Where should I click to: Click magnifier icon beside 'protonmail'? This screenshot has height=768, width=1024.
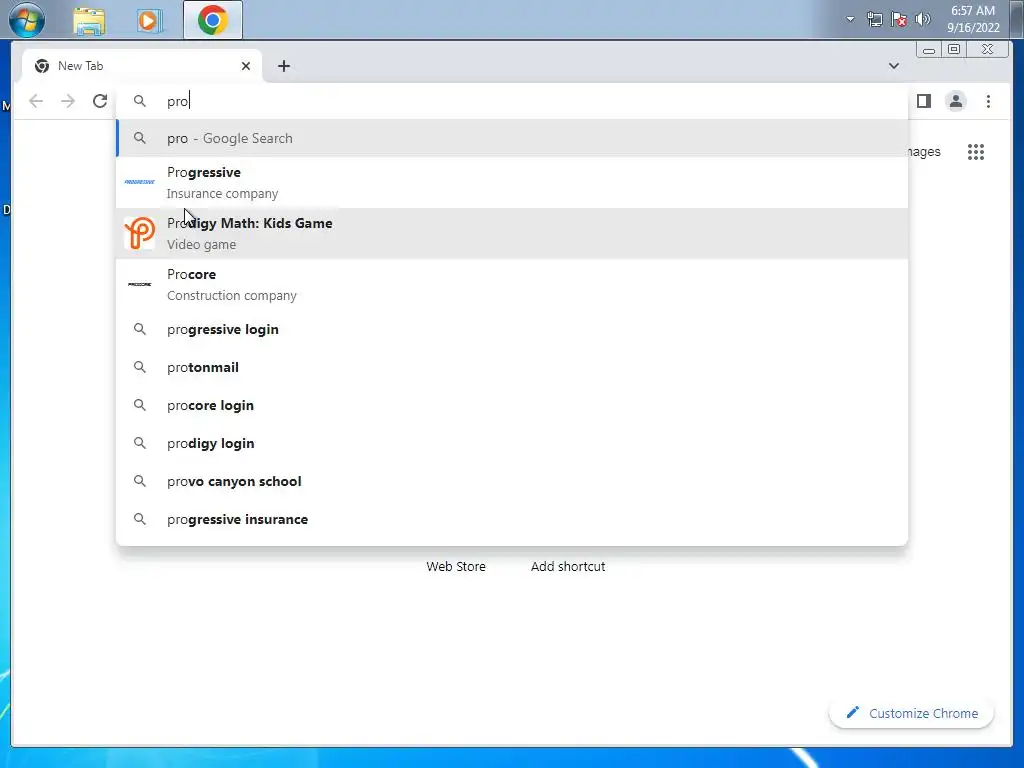(140, 367)
